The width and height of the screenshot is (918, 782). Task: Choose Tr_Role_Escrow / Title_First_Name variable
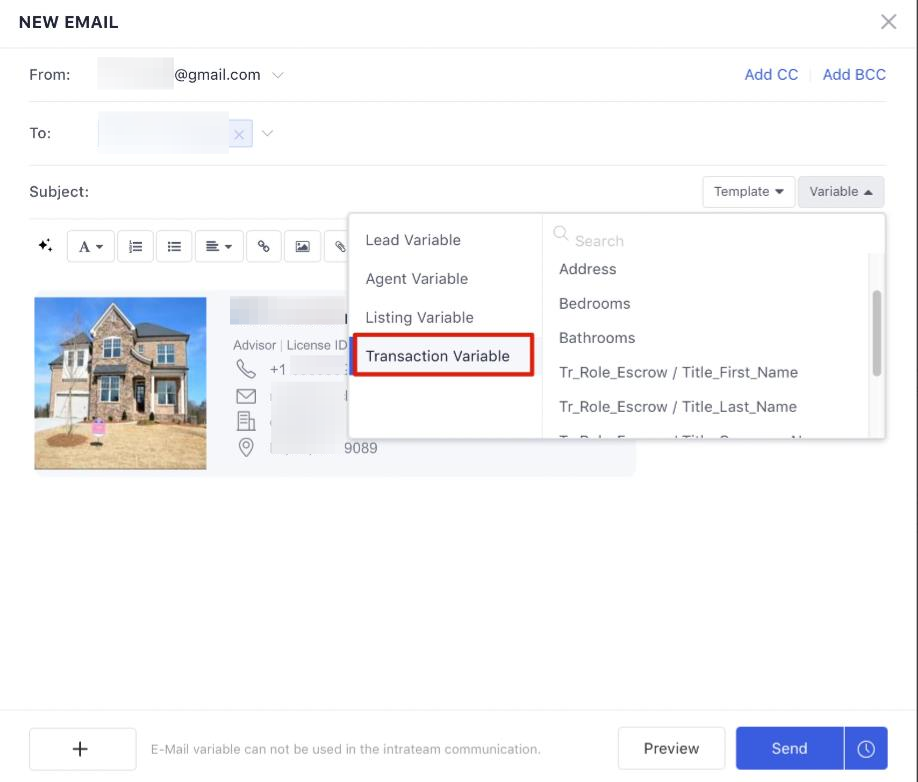tap(678, 372)
